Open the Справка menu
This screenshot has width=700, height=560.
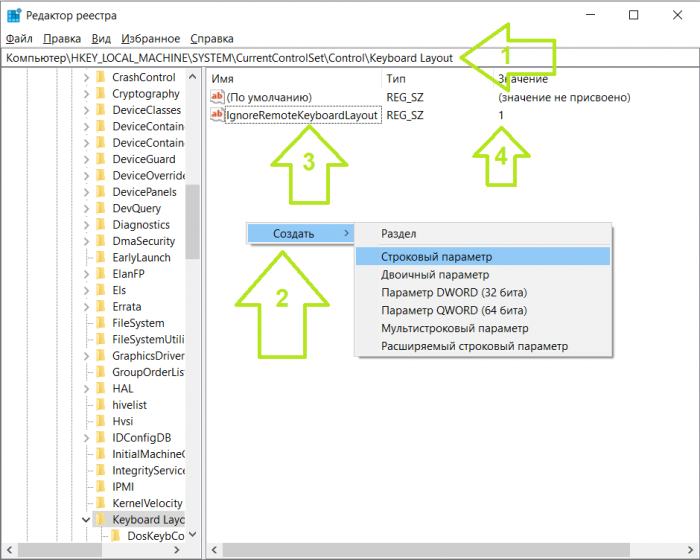(212, 39)
